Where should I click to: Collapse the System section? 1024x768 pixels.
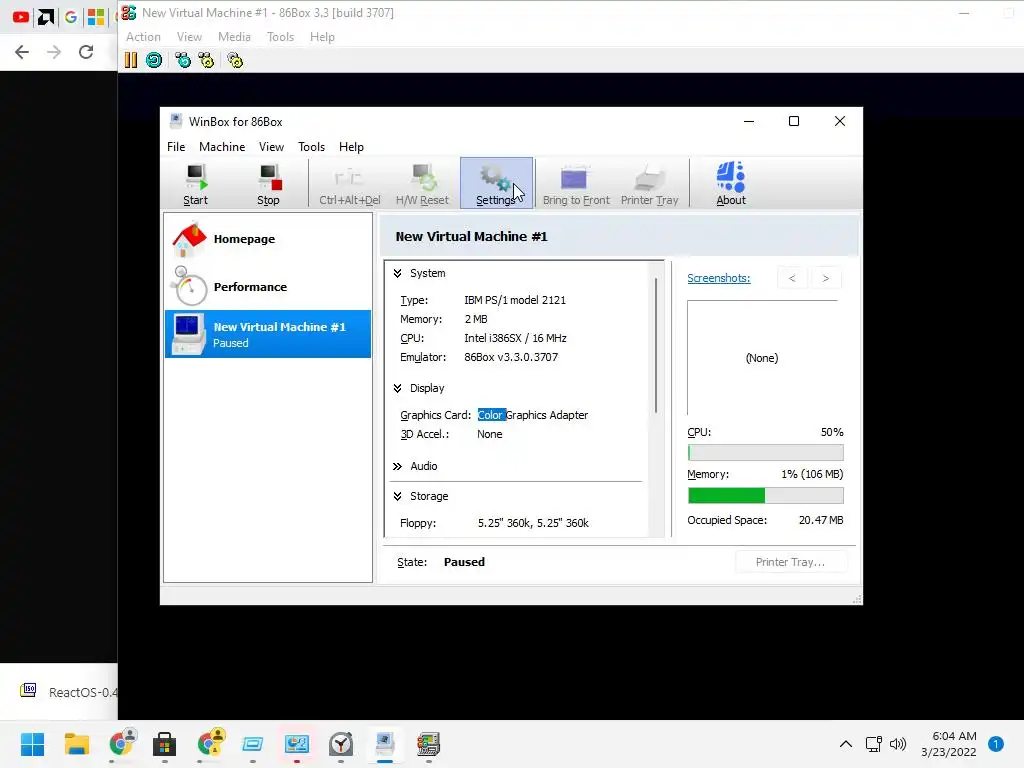pos(397,274)
